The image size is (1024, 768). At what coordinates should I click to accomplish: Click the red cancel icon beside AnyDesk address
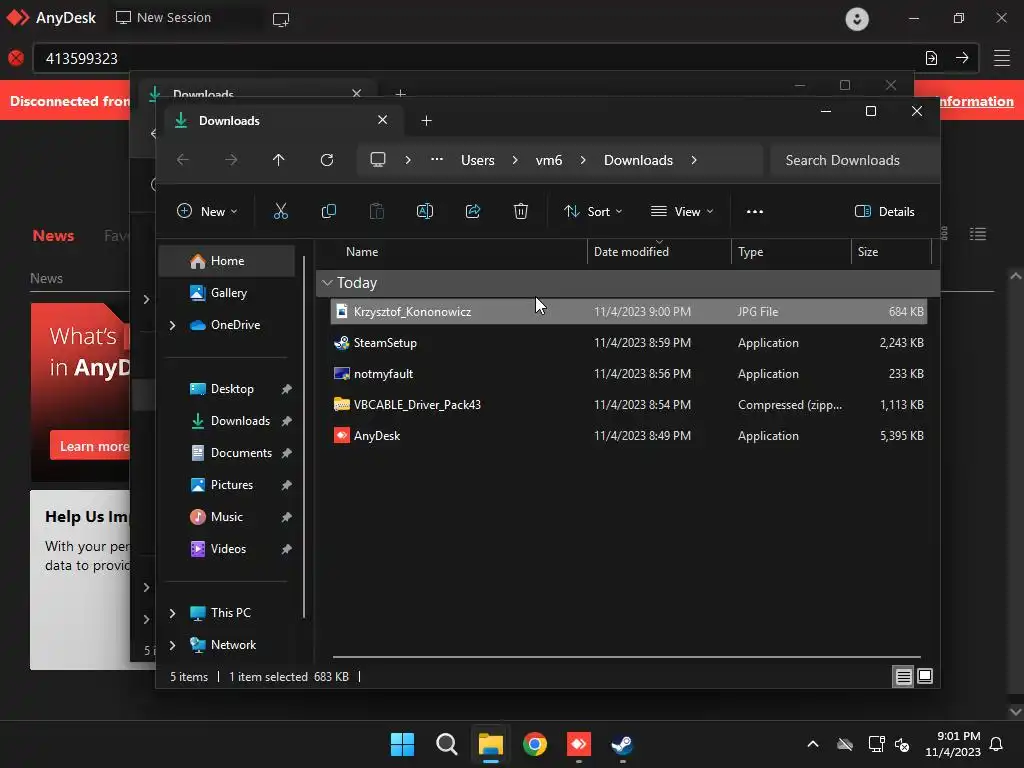(x=16, y=58)
